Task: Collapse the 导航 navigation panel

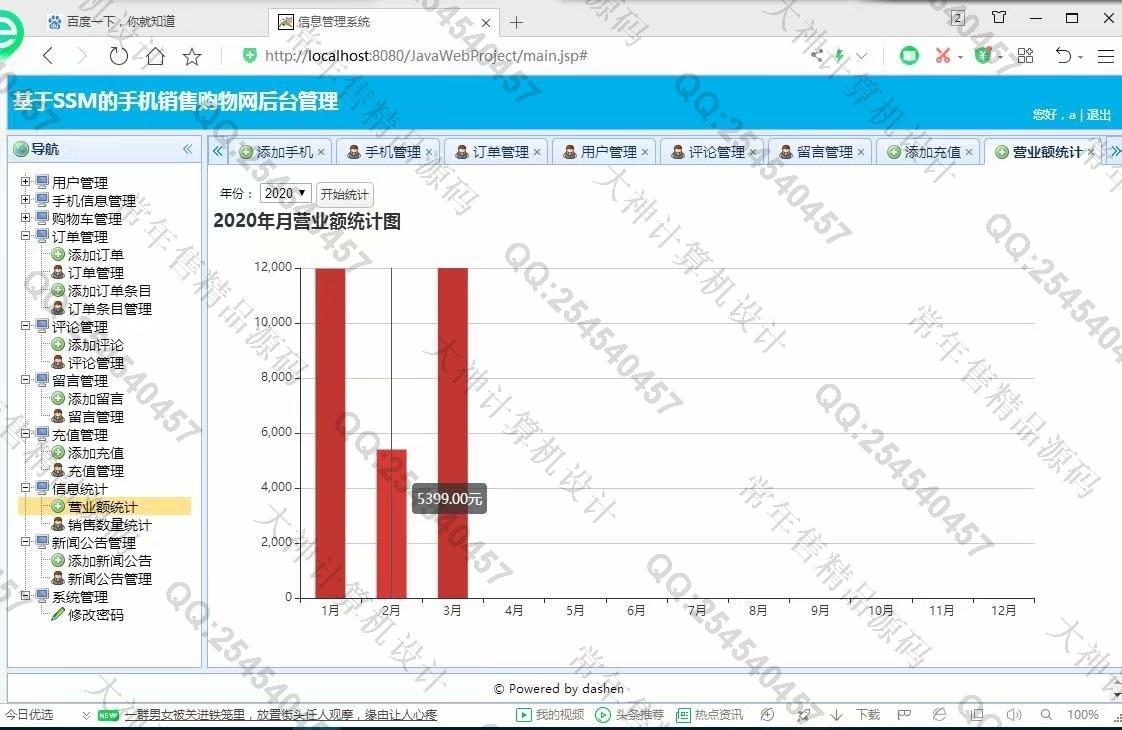Action: coord(187,149)
